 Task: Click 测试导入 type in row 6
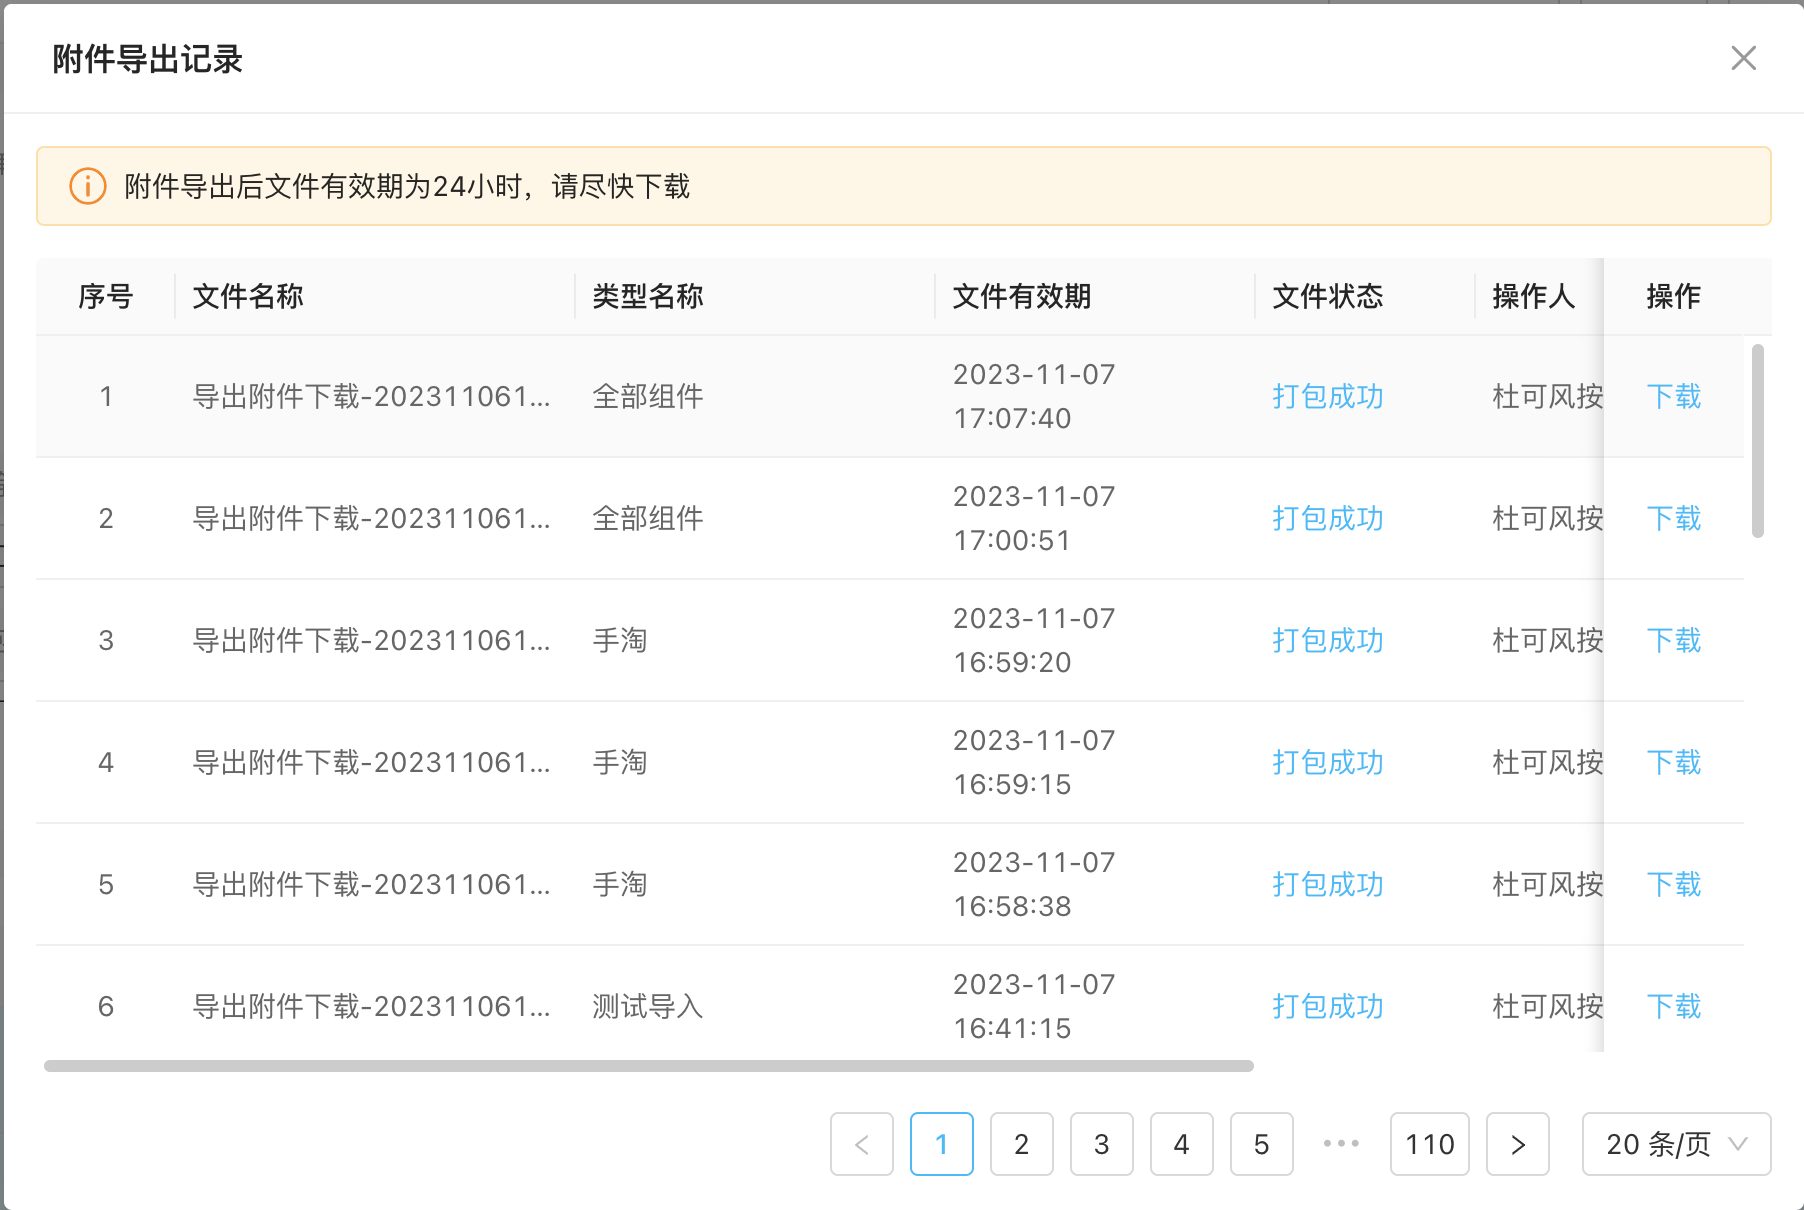[x=648, y=1007]
